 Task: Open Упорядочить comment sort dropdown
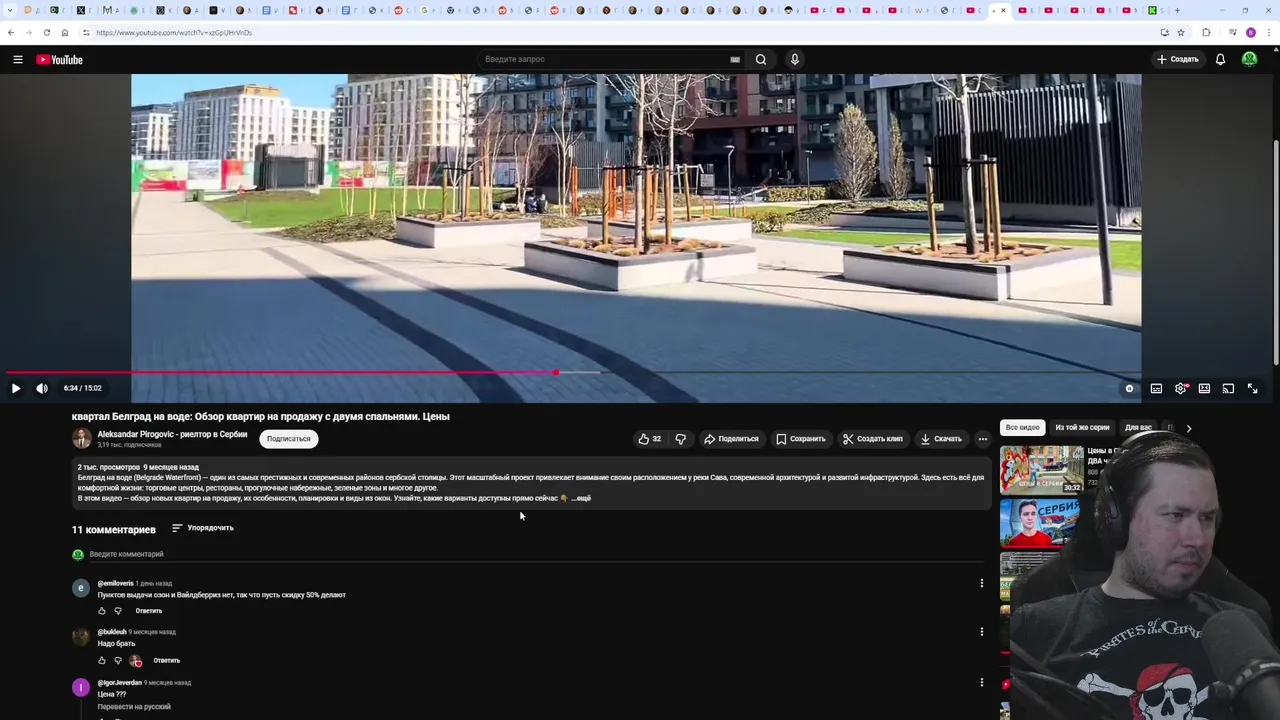pos(203,528)
